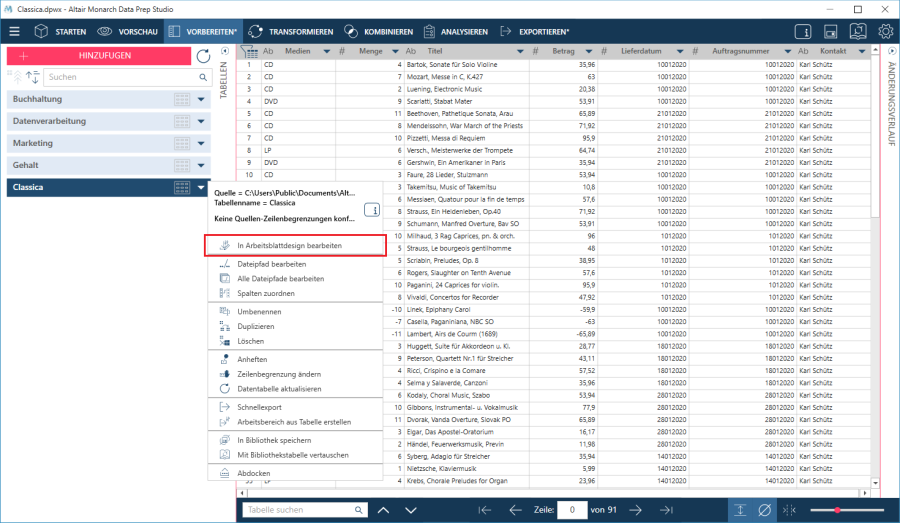This screenshot has height=523, width=900.
Task: Toggle the null-value display button
Action: pos(765,510)
